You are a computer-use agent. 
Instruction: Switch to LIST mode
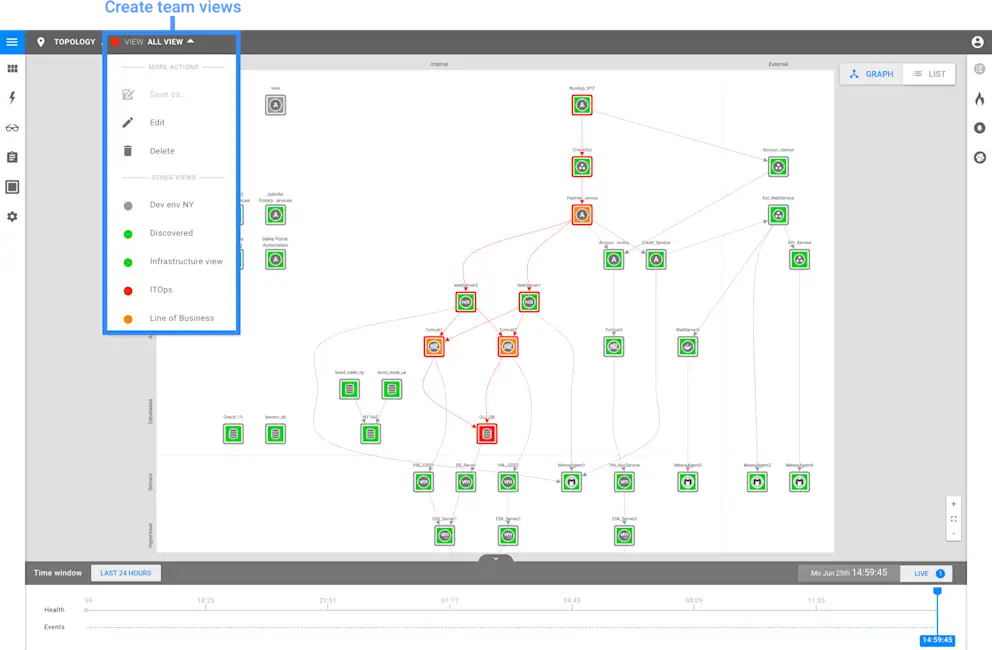(x=929, y=73)
